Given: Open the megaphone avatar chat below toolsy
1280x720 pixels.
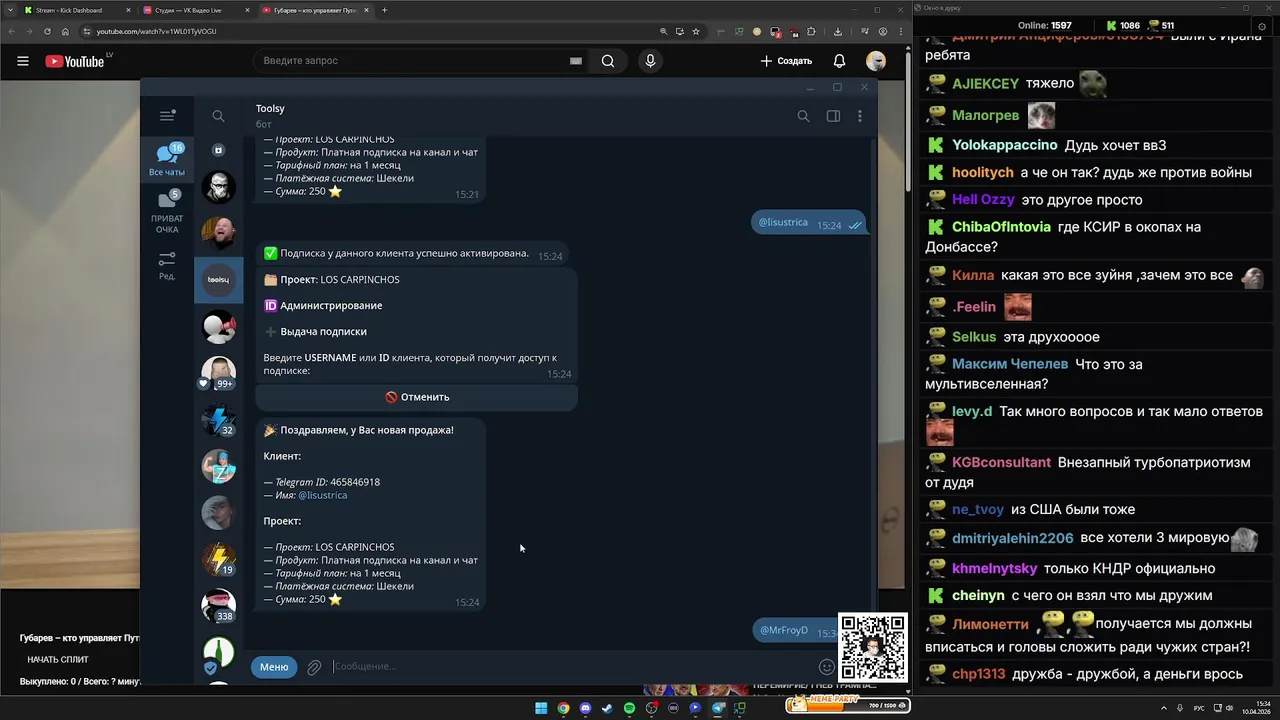Looking at the screenshot, I should (x=218, y=326).
